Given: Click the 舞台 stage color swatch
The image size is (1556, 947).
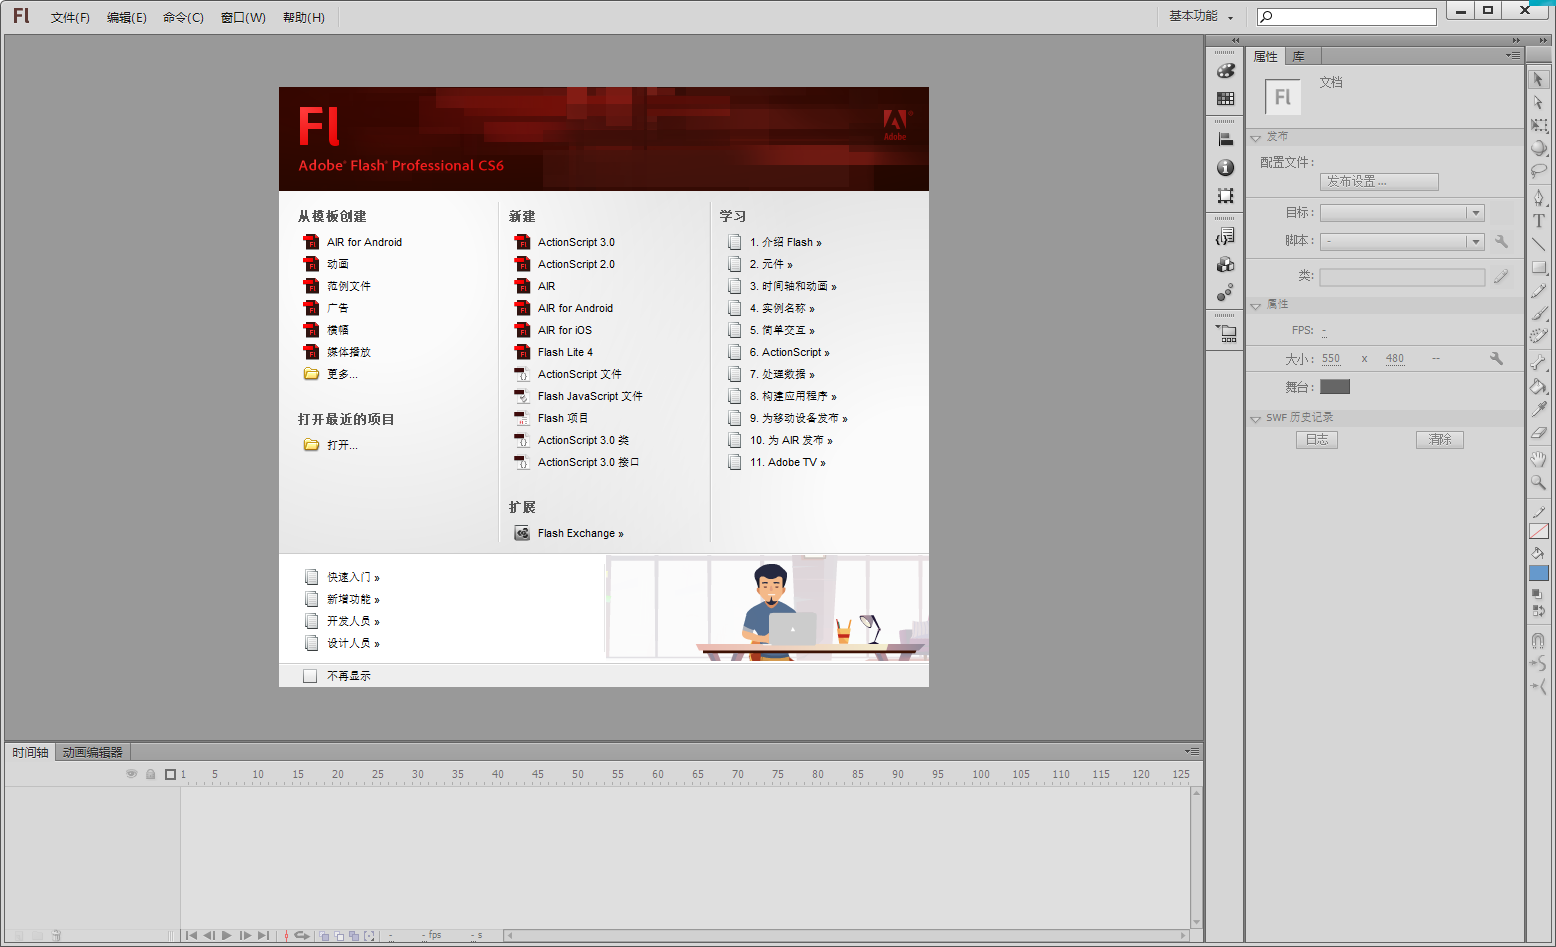Looking at the screenshot, I should coord(1335,387).
